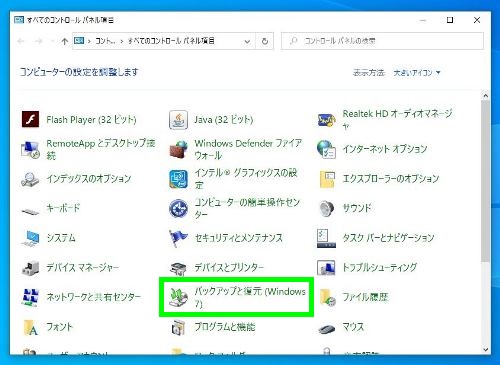Open the インデックスのオプション icon
The width and height of the screenshot is (500, 365).
pyautogui.click(x=30, y=179)
